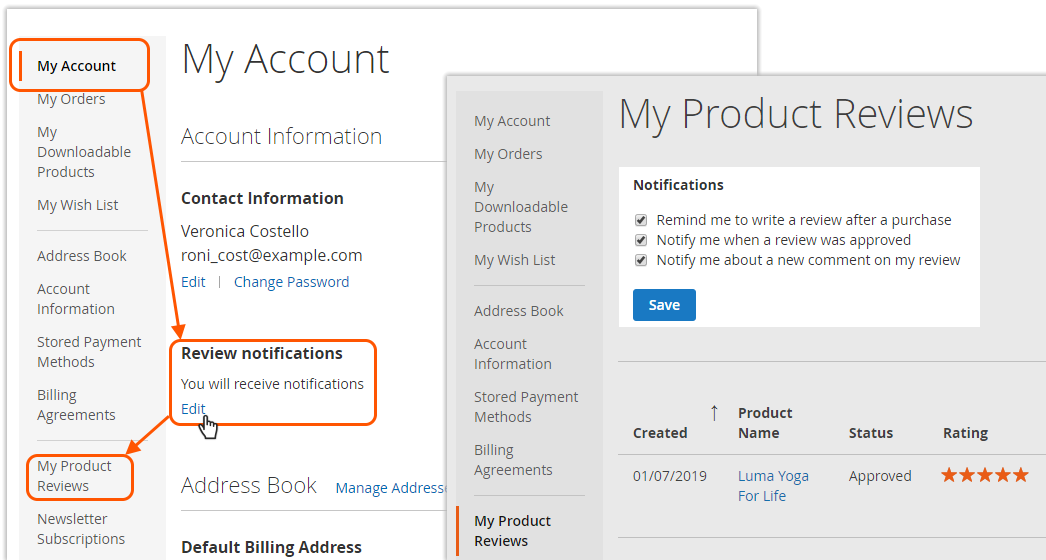Click the sort arrow above the Created column
1046x560 pixels.
(714, 413)
